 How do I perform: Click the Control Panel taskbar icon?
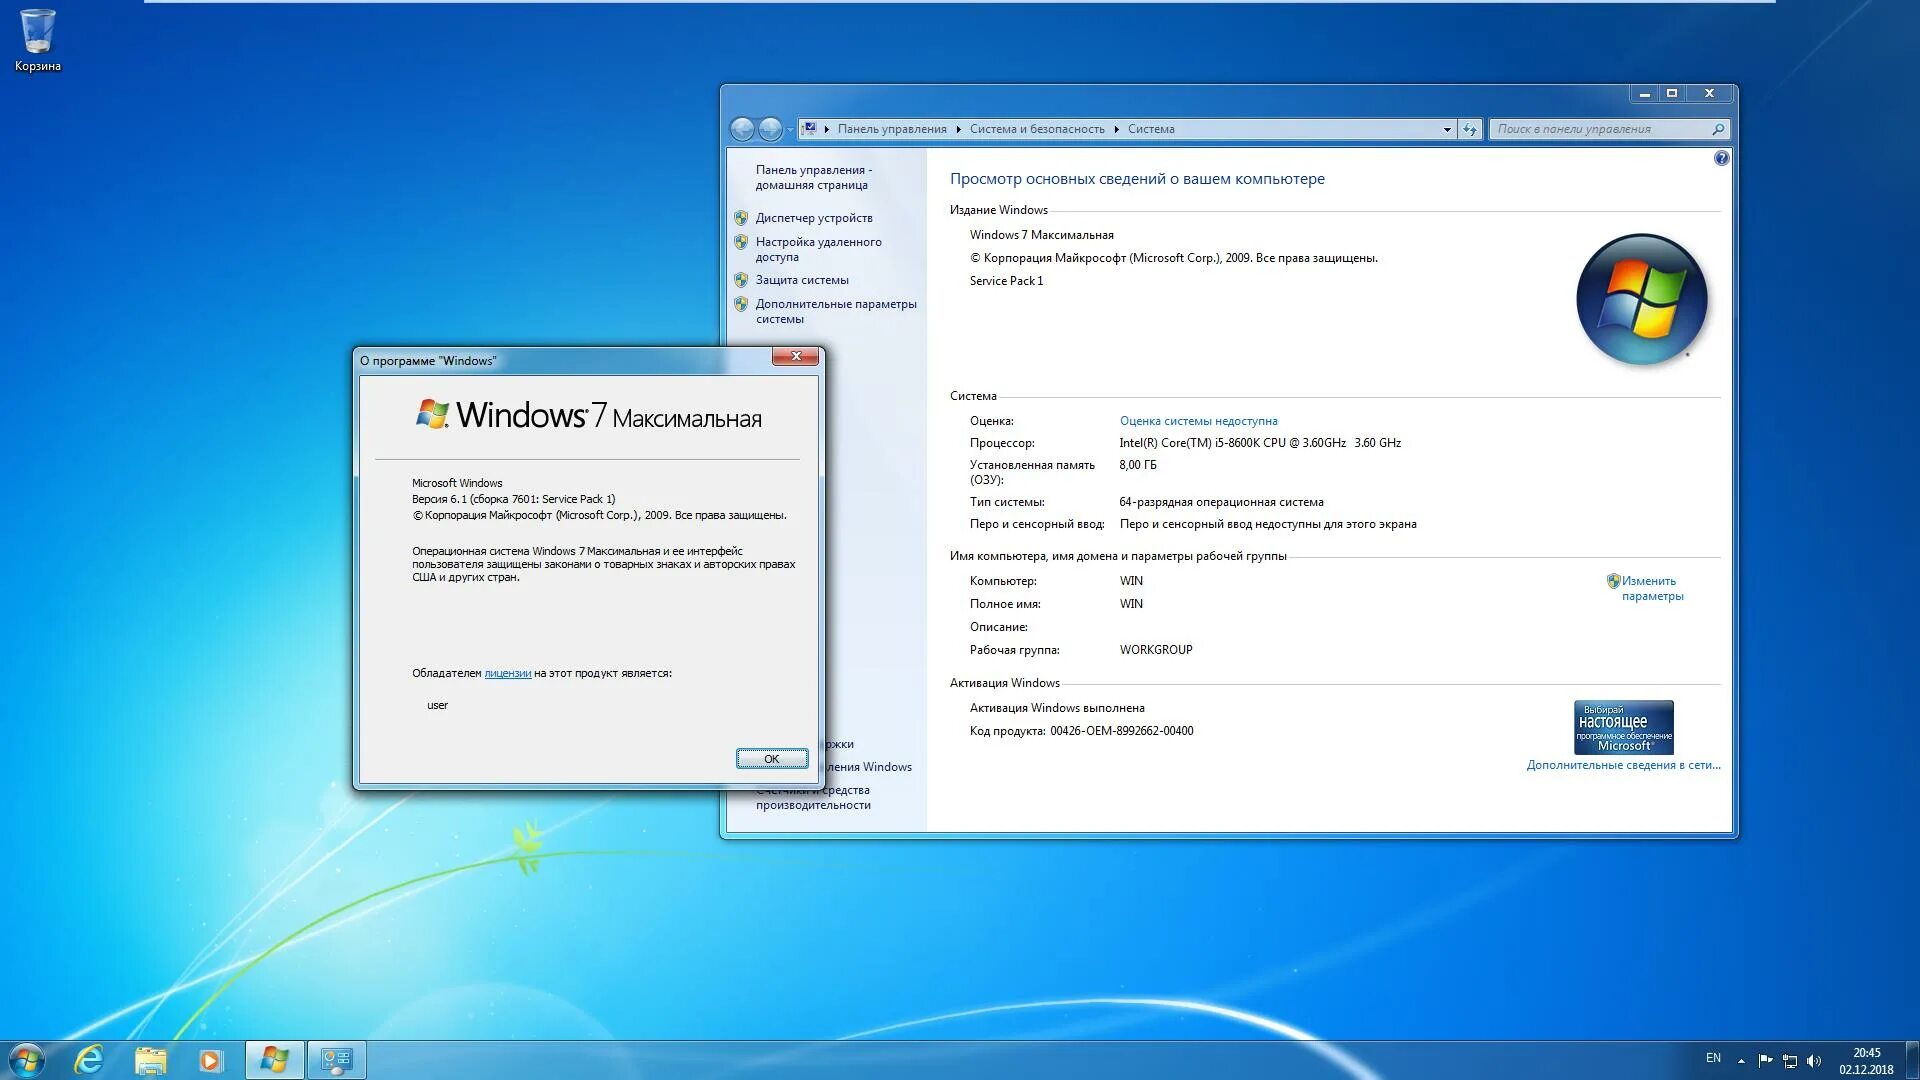pos(336,1060)
